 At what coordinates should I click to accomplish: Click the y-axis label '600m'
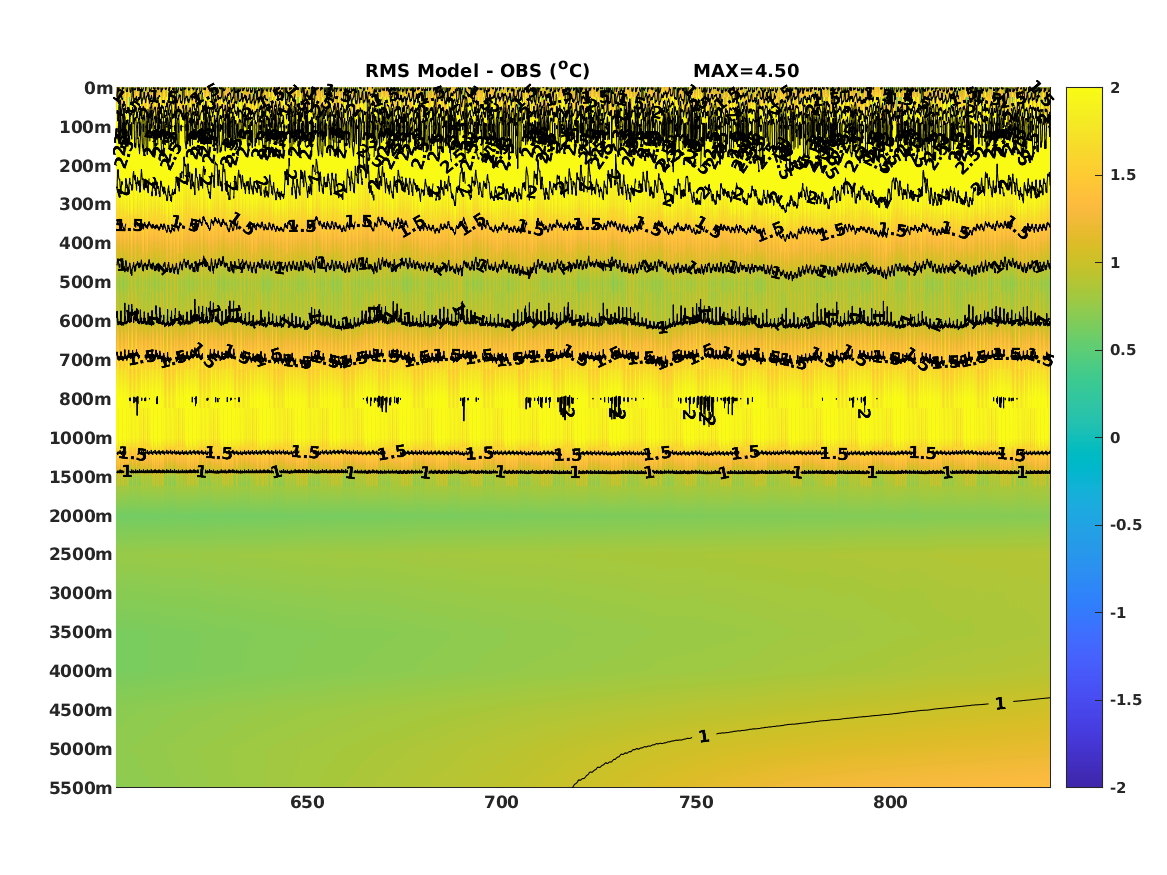pyautogui.click(x=86, y=321)
